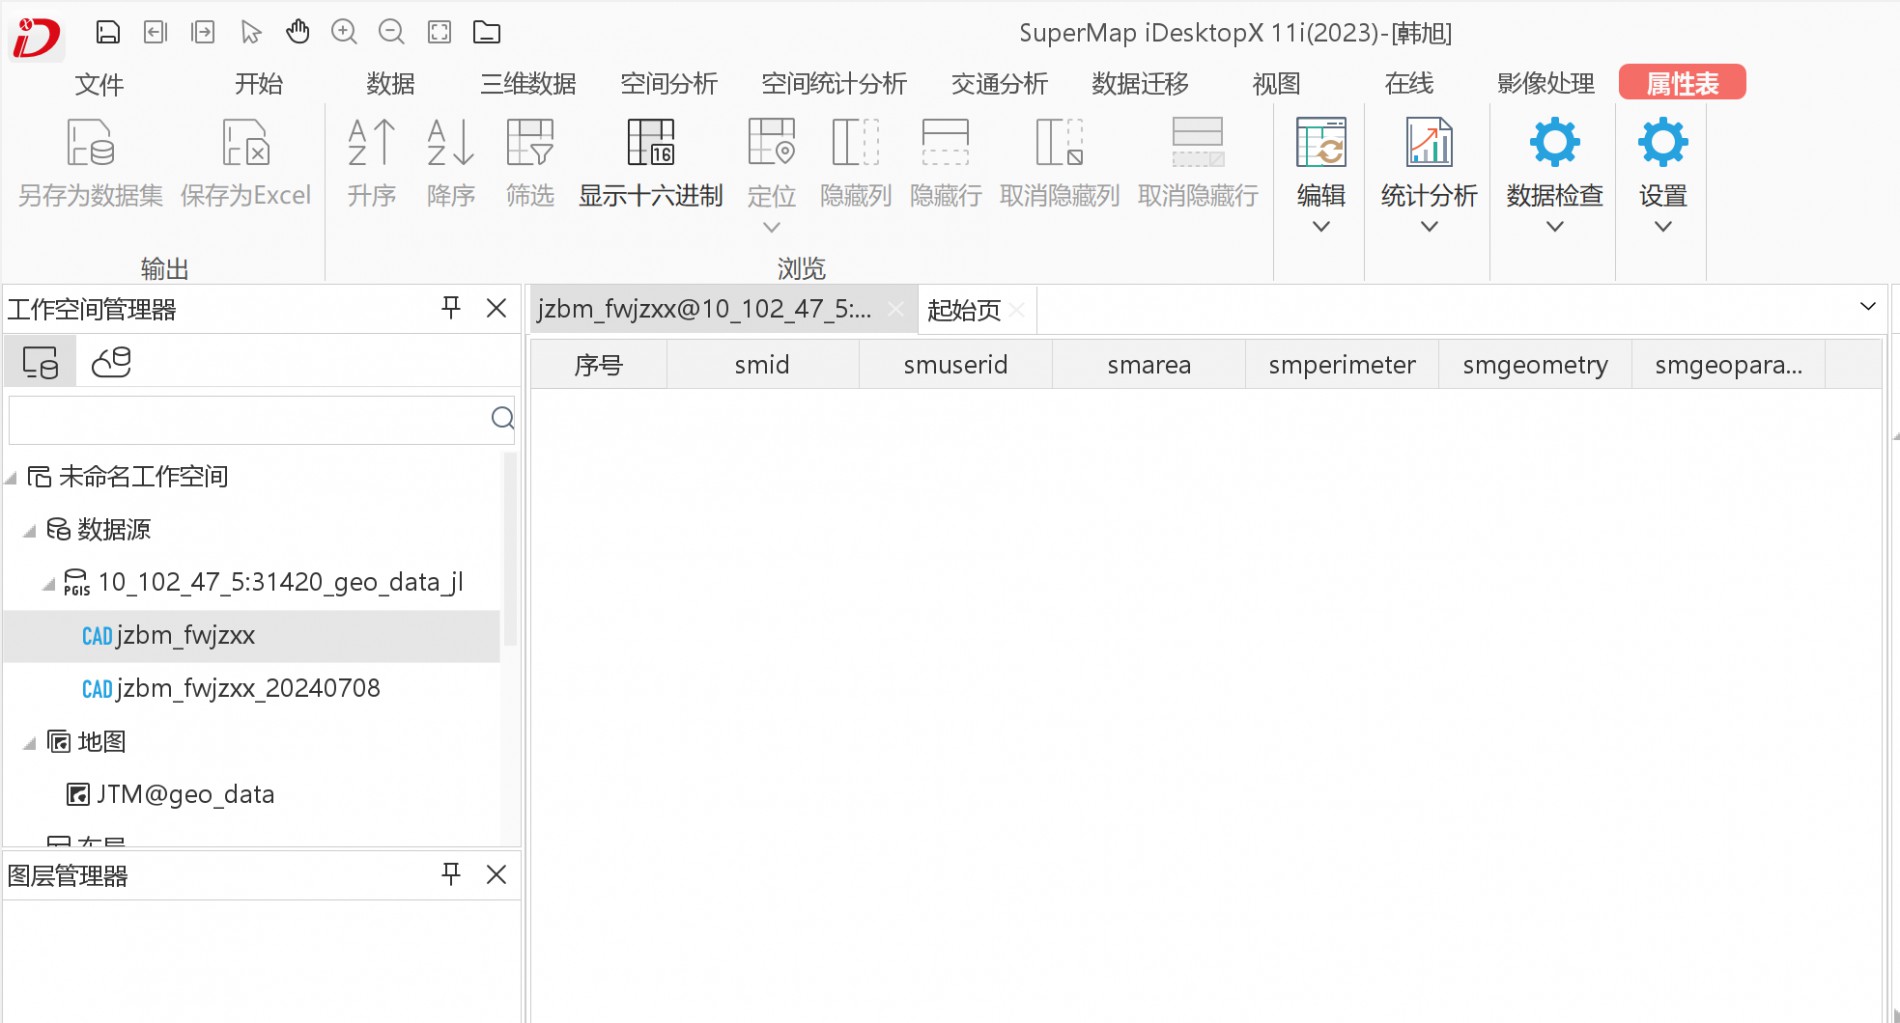Screen dimensions: 1900x1023
Task: Click the workspace tree vertical scrollbar
Action: tap(510, 550)
